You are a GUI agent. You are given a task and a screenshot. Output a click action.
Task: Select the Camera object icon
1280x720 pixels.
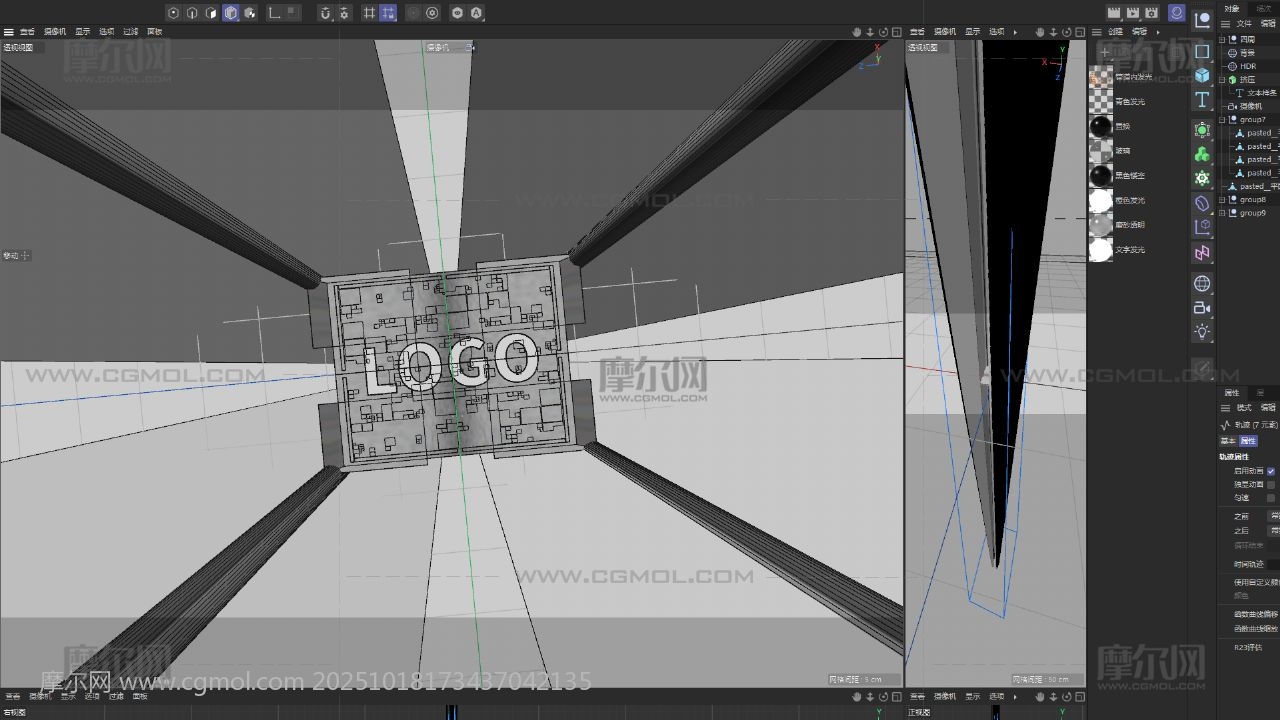coord(1202,308)
